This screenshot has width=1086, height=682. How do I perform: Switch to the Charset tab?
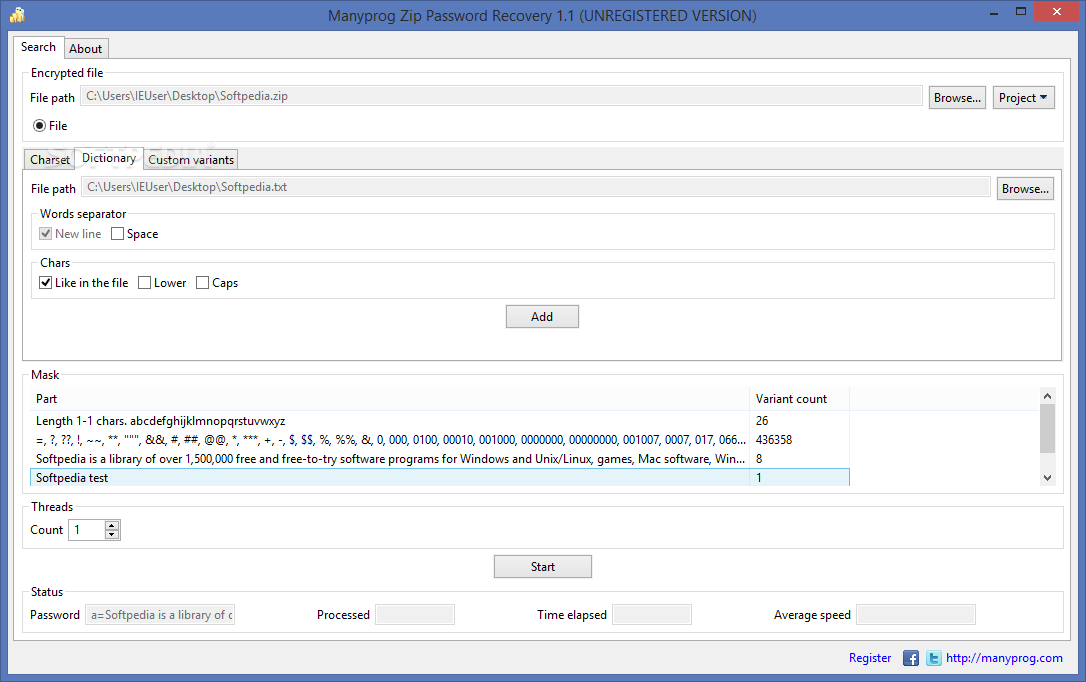pos(50,159)
